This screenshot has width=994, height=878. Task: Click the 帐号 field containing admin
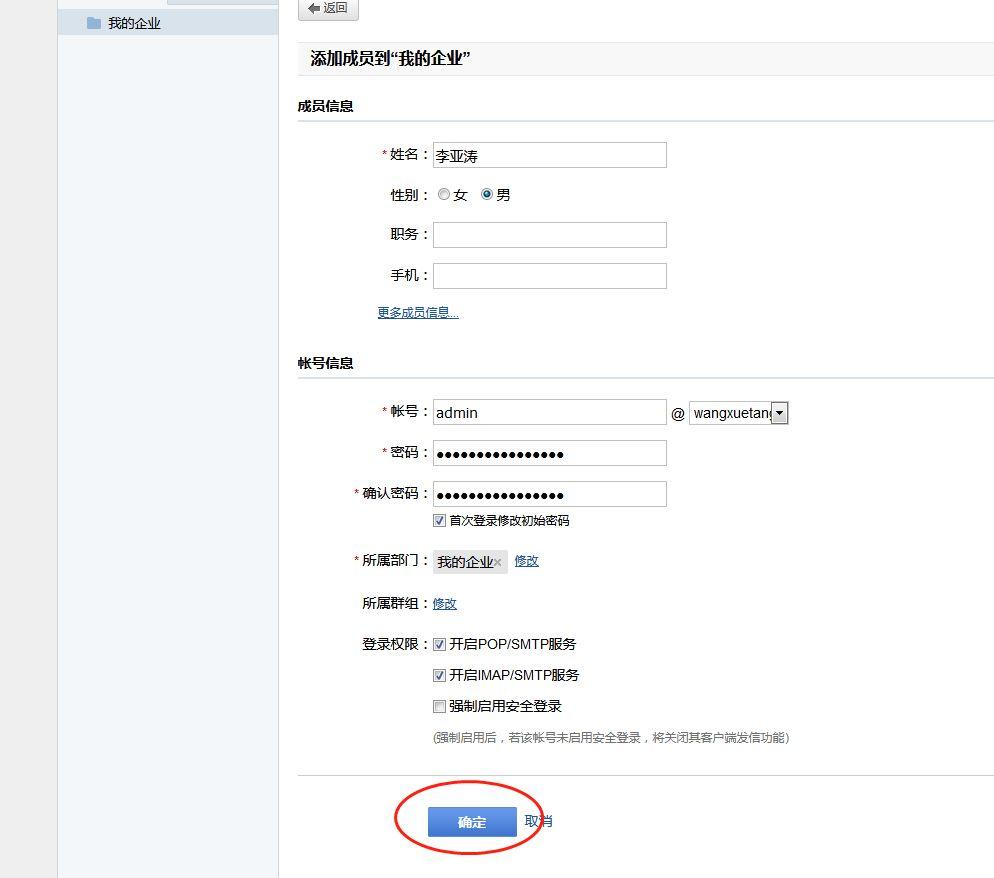[x=549, y=412]
